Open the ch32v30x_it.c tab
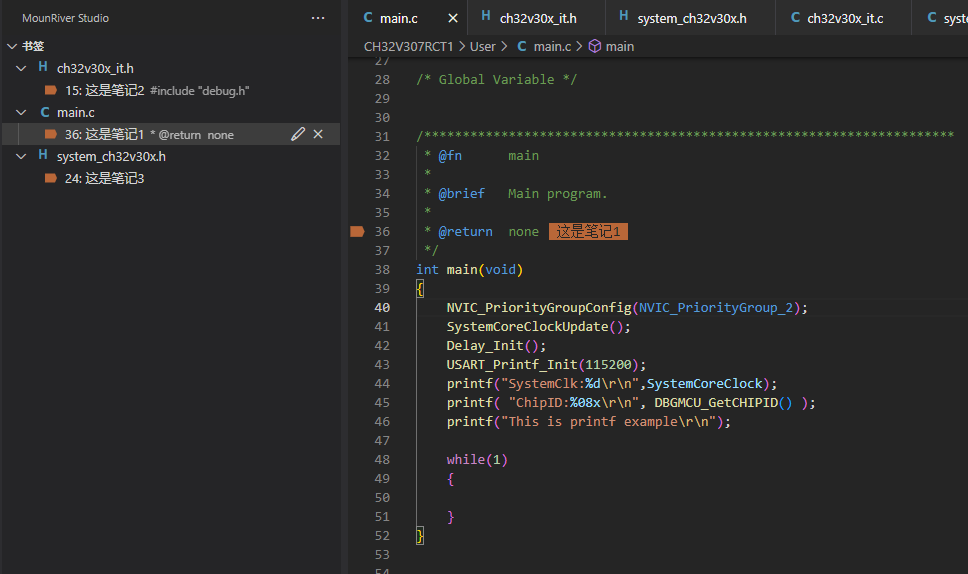The width and height of the screenshot is (968, 574). click(x=844, y=18)
